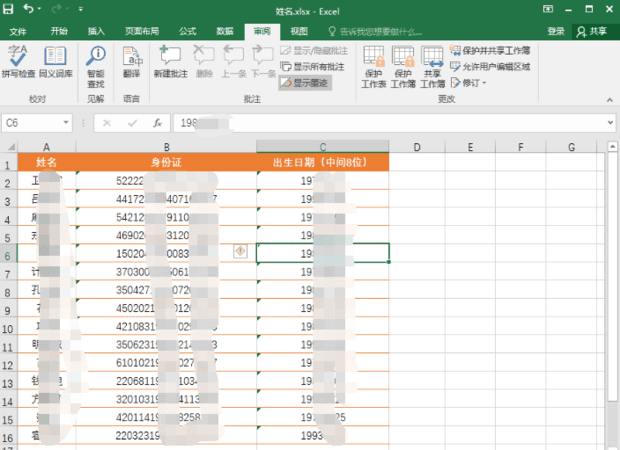Open Ribbon Display Options
Image resolution: width=620 pixels, height=450 pixels.
(x=548, y=9)
